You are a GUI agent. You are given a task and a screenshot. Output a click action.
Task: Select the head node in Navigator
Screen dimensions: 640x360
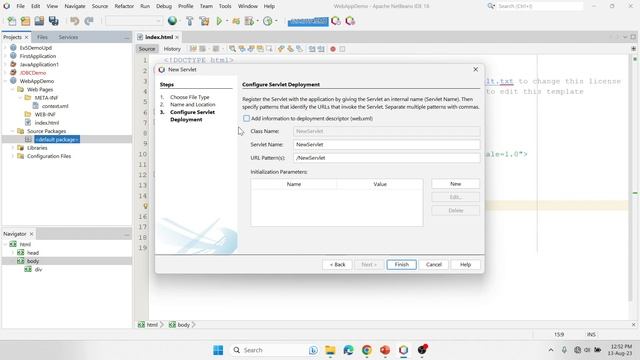33,253
